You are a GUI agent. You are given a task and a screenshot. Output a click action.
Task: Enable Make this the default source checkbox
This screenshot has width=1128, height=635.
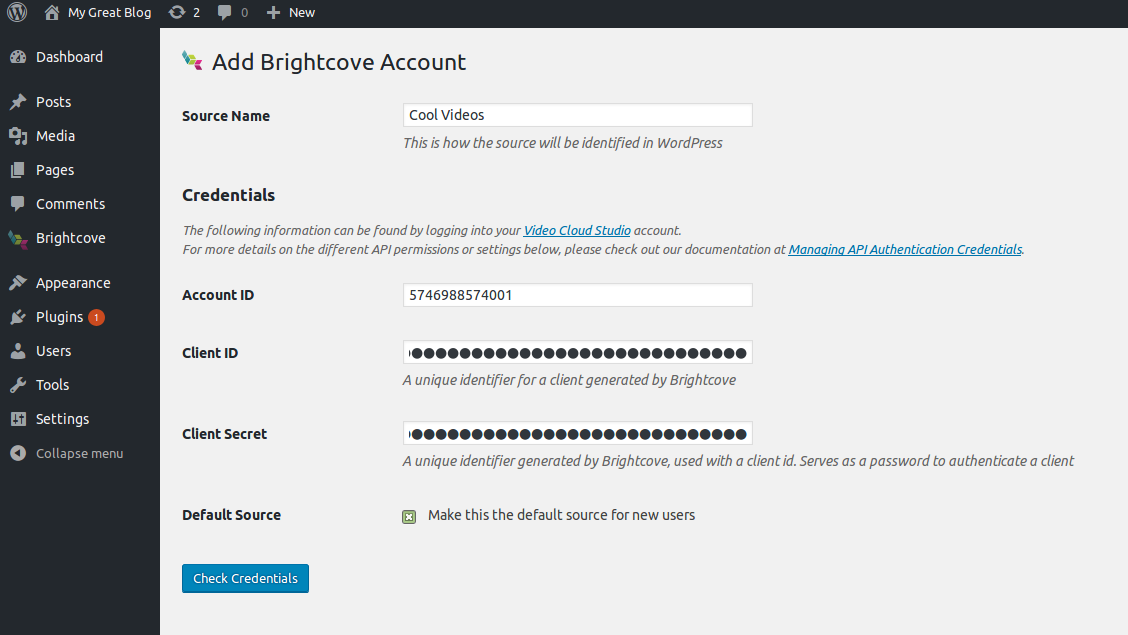(x=408, y=516)
